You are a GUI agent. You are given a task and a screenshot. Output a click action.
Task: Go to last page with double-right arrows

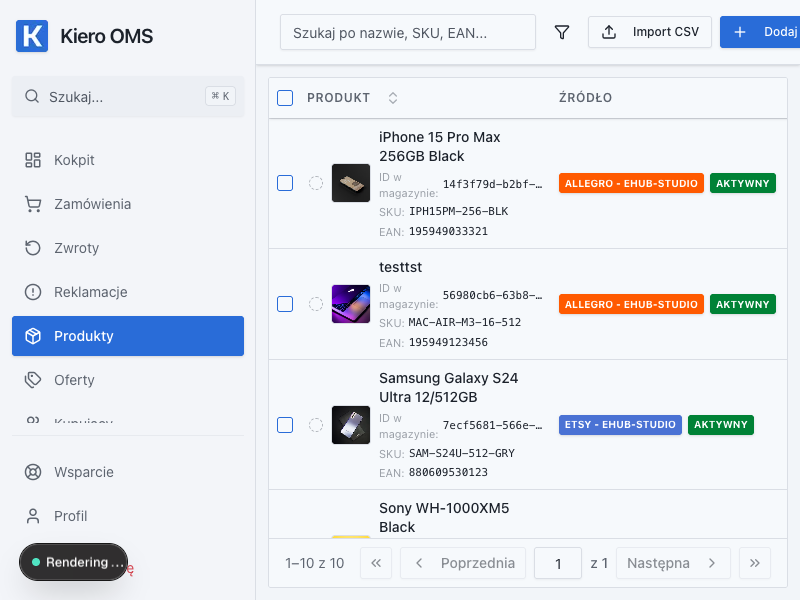coord(755,563)
